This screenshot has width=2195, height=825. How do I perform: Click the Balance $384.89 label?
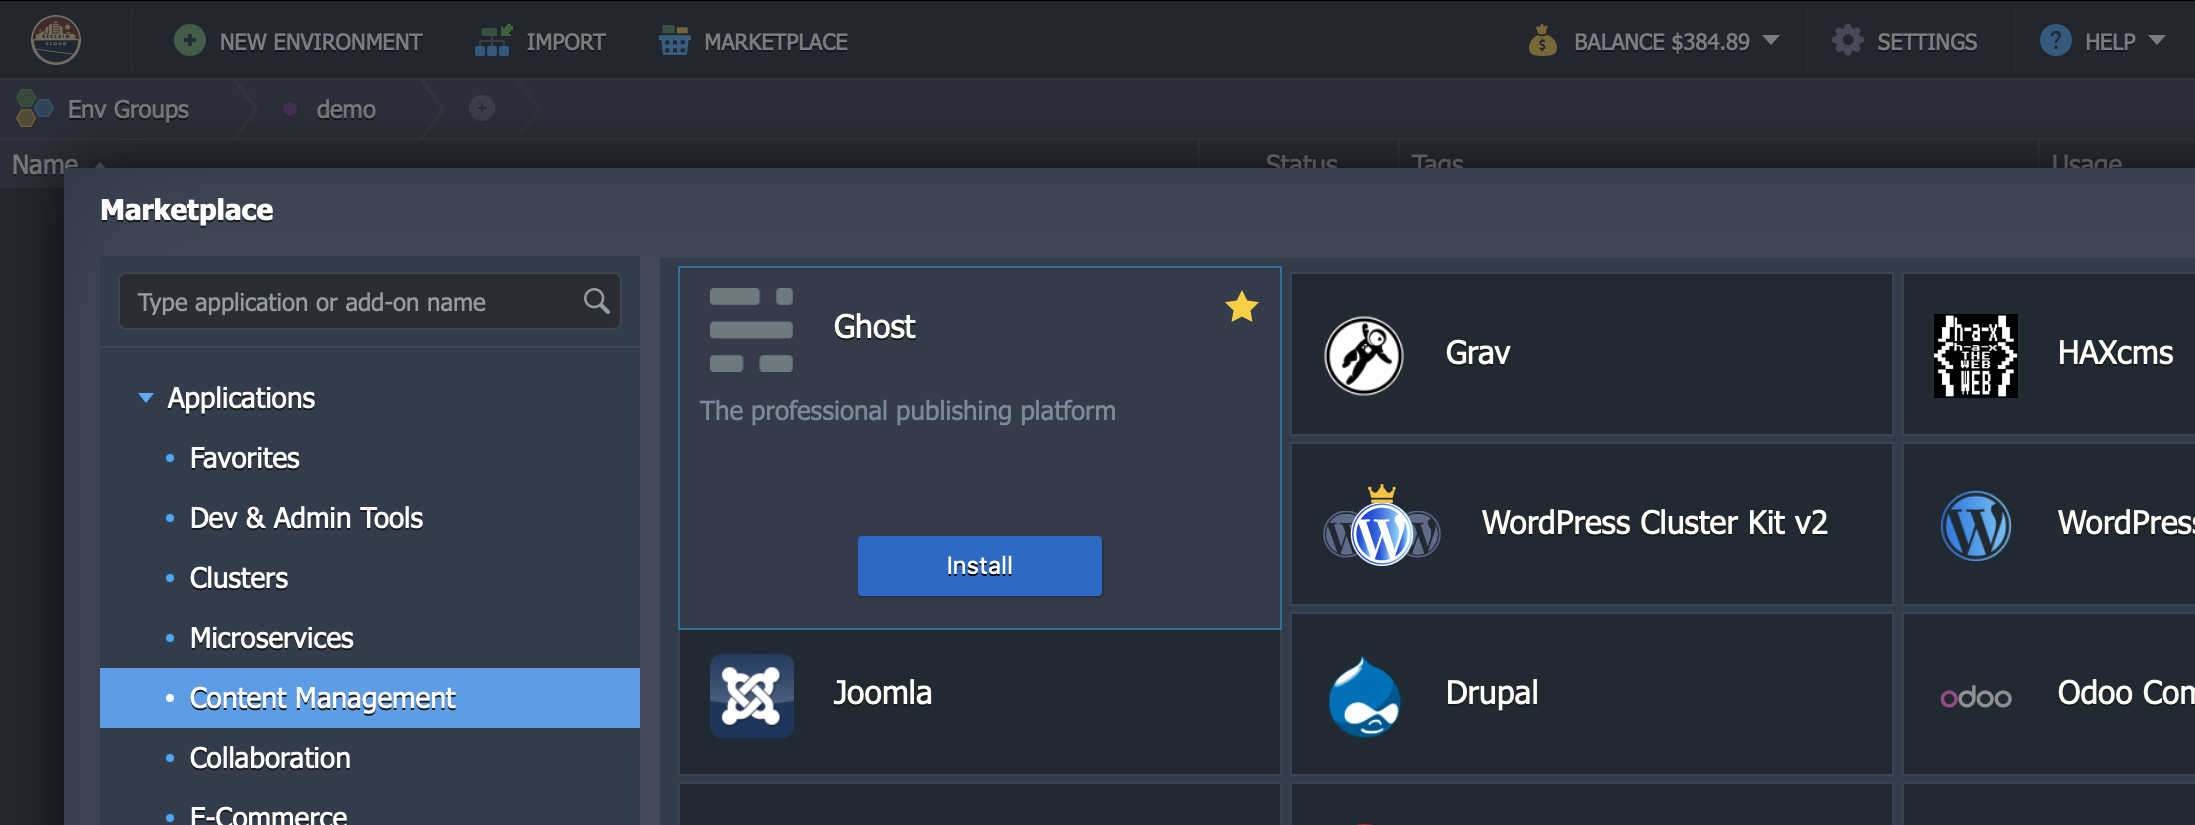[x=1662, y=42]
